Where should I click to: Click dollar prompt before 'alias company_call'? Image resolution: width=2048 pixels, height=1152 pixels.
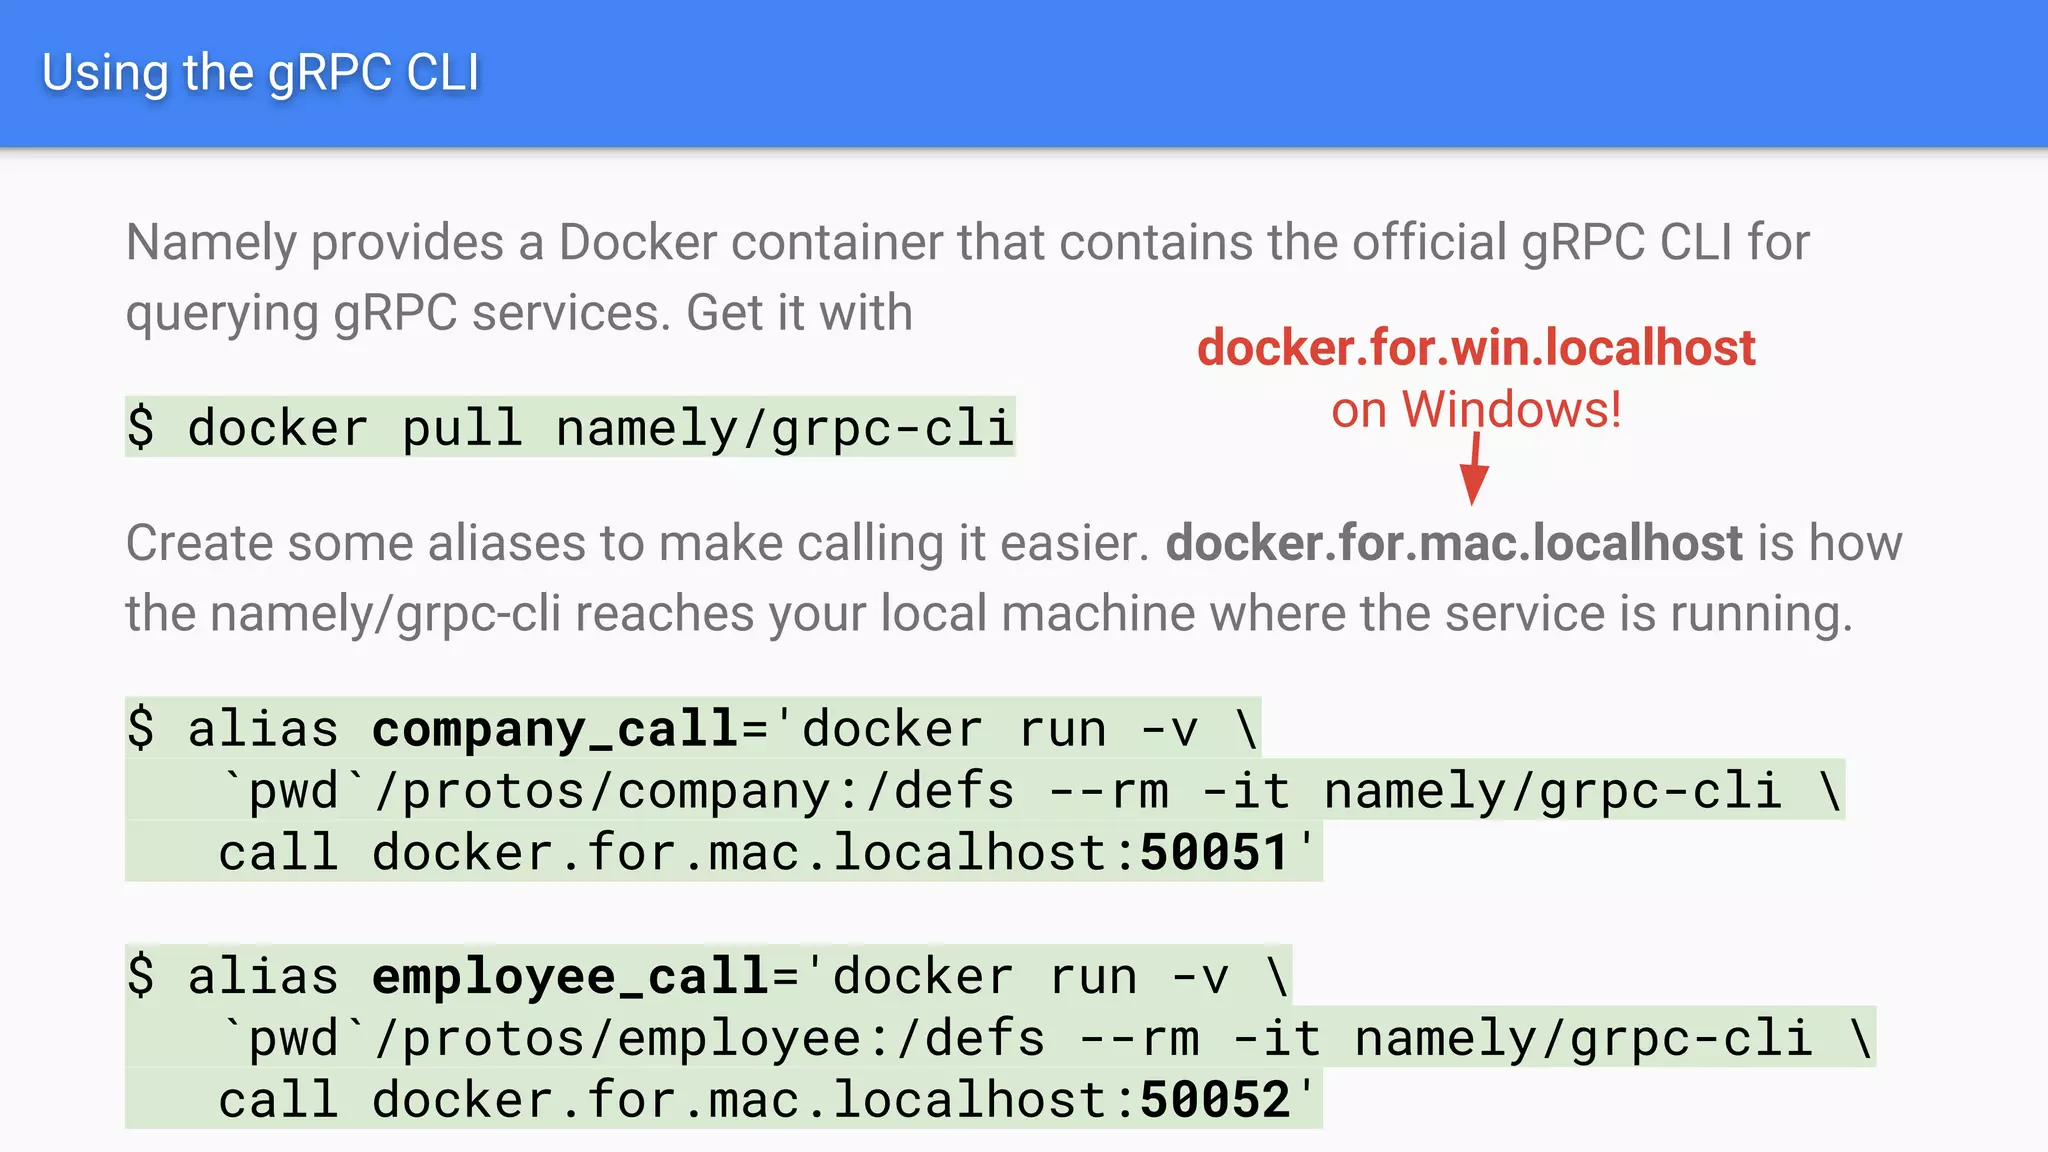141,729
